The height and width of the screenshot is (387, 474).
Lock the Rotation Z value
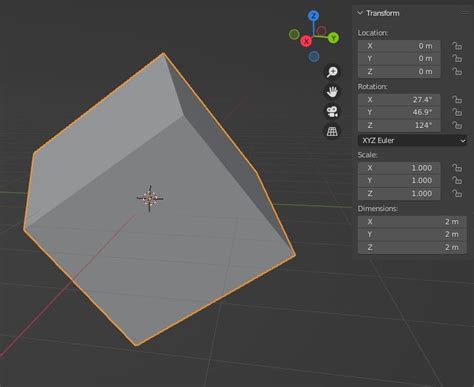click(457, 125)
